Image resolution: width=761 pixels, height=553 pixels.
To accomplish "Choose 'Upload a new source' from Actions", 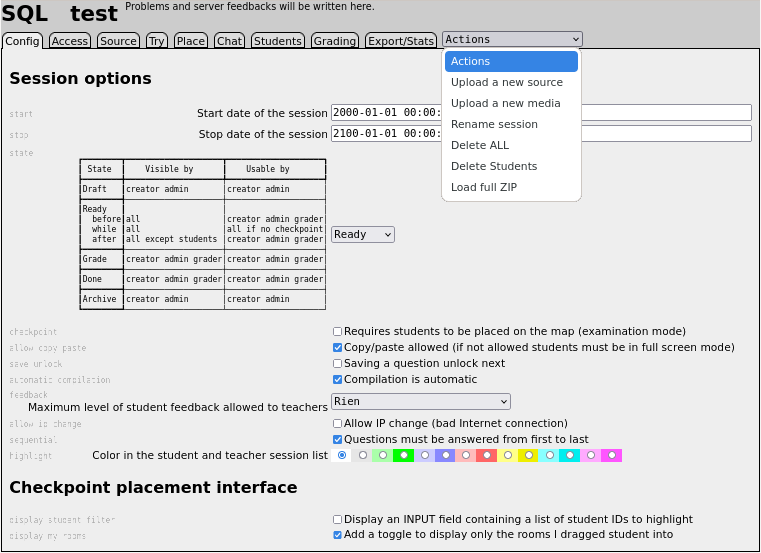I will pyautogui.click(x=506, y=82).
